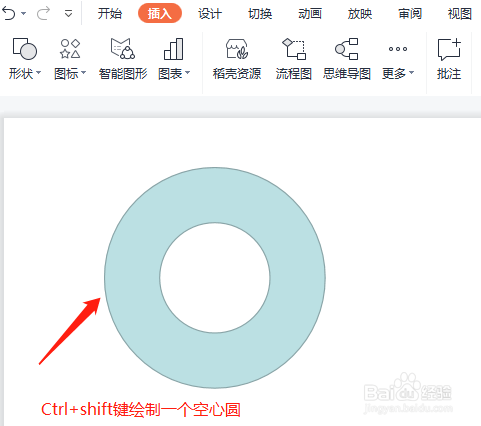This screenshot has height=426, width=481.
Task: Select the red Ctrl+shift text box
Action: click(141, 409)
